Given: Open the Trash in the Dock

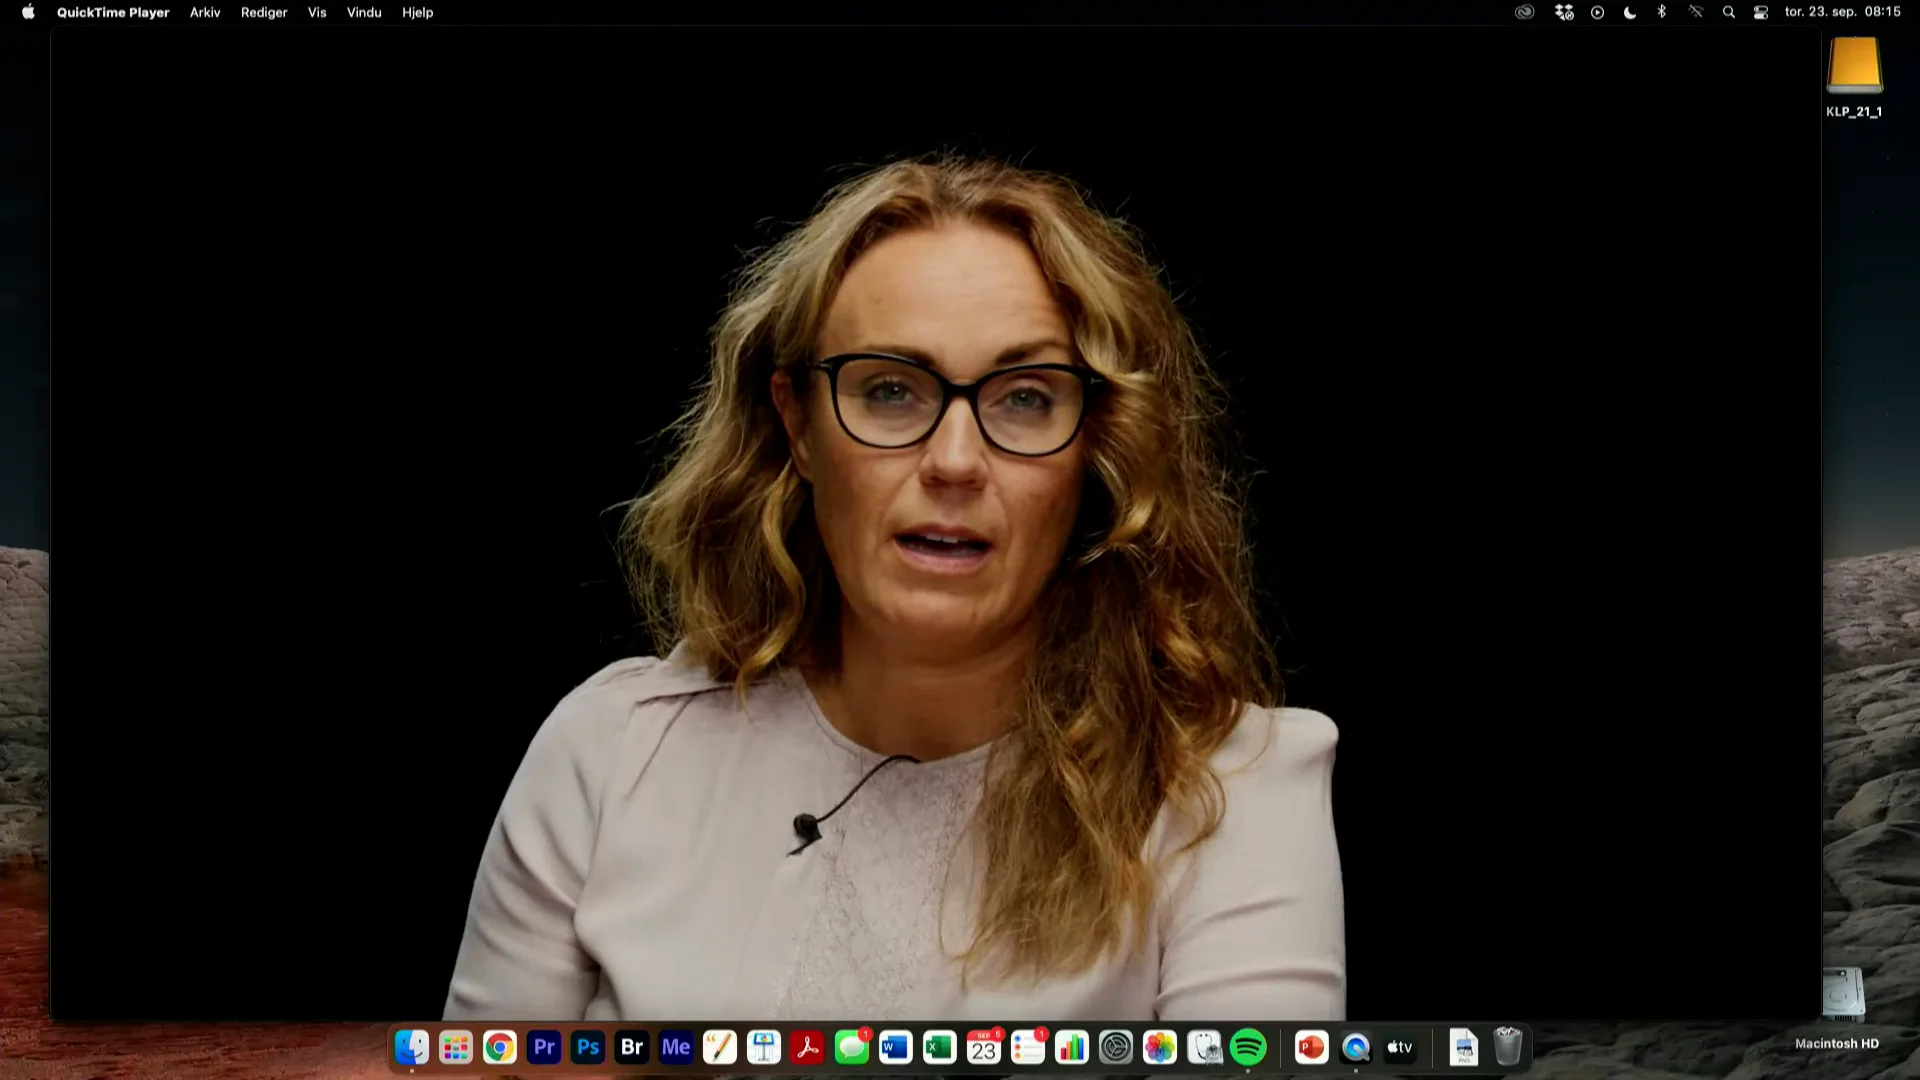Looking at the screenshot, I should coord(1508,1047).
